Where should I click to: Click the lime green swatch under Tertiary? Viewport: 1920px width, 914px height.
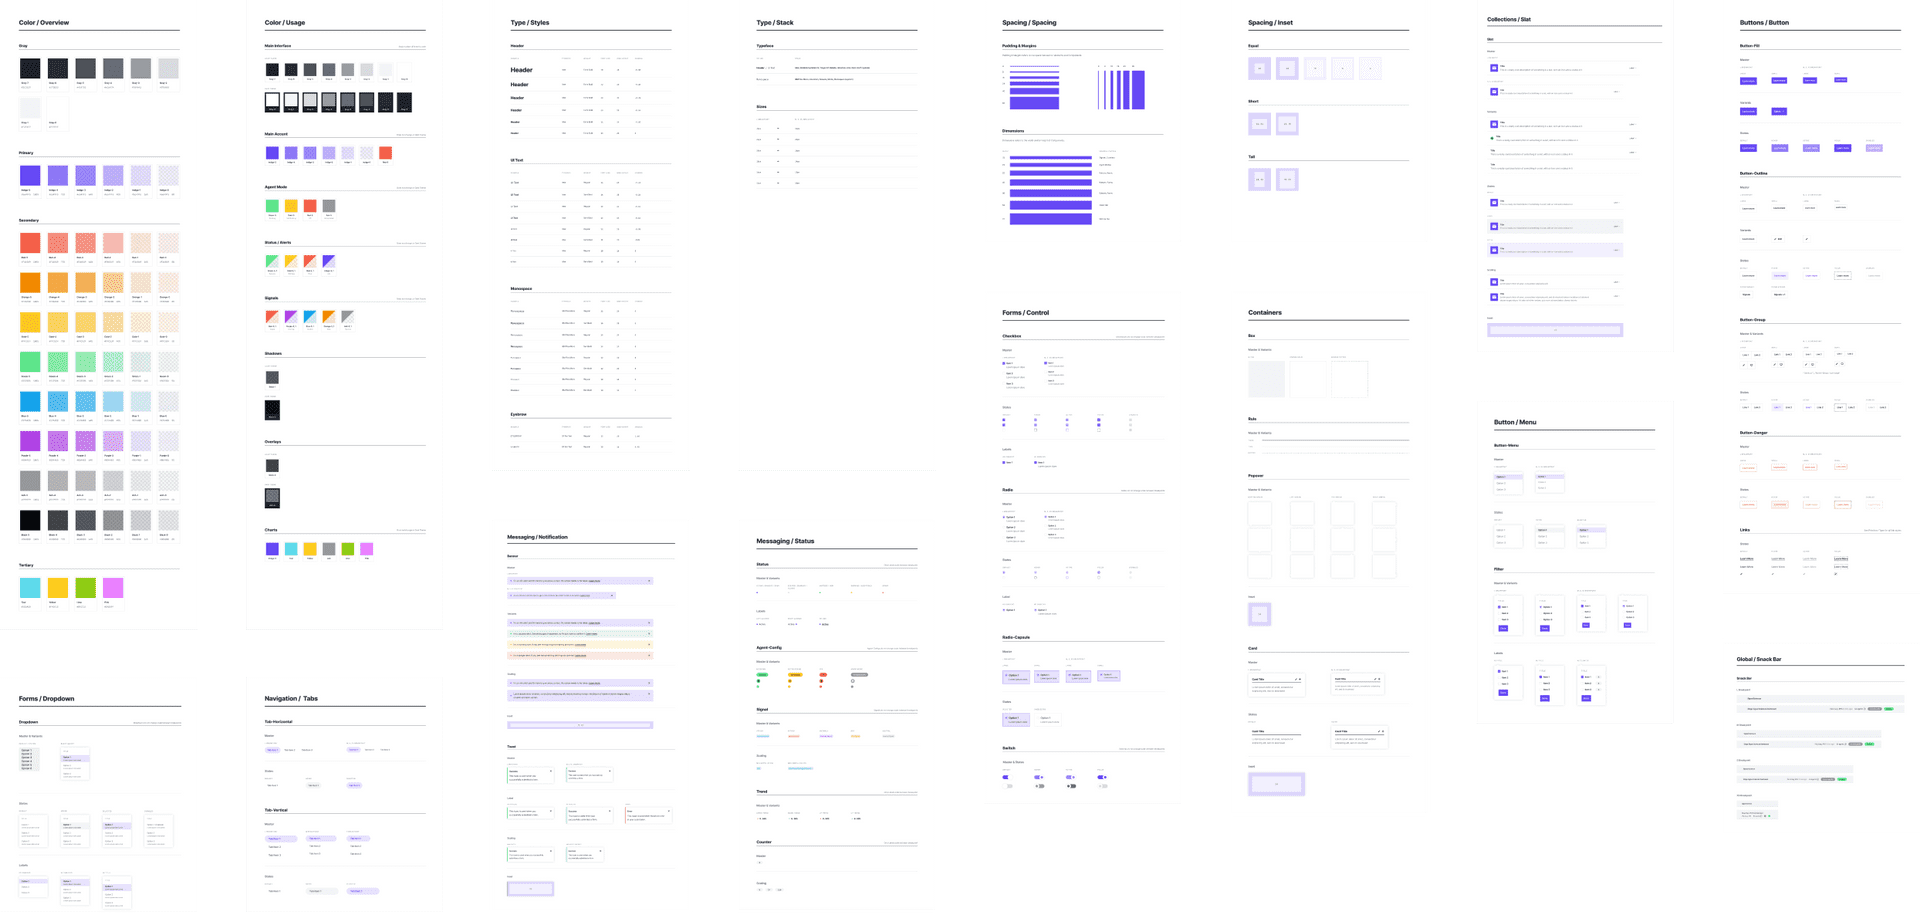pyautogui.click(x=86, y=588)
